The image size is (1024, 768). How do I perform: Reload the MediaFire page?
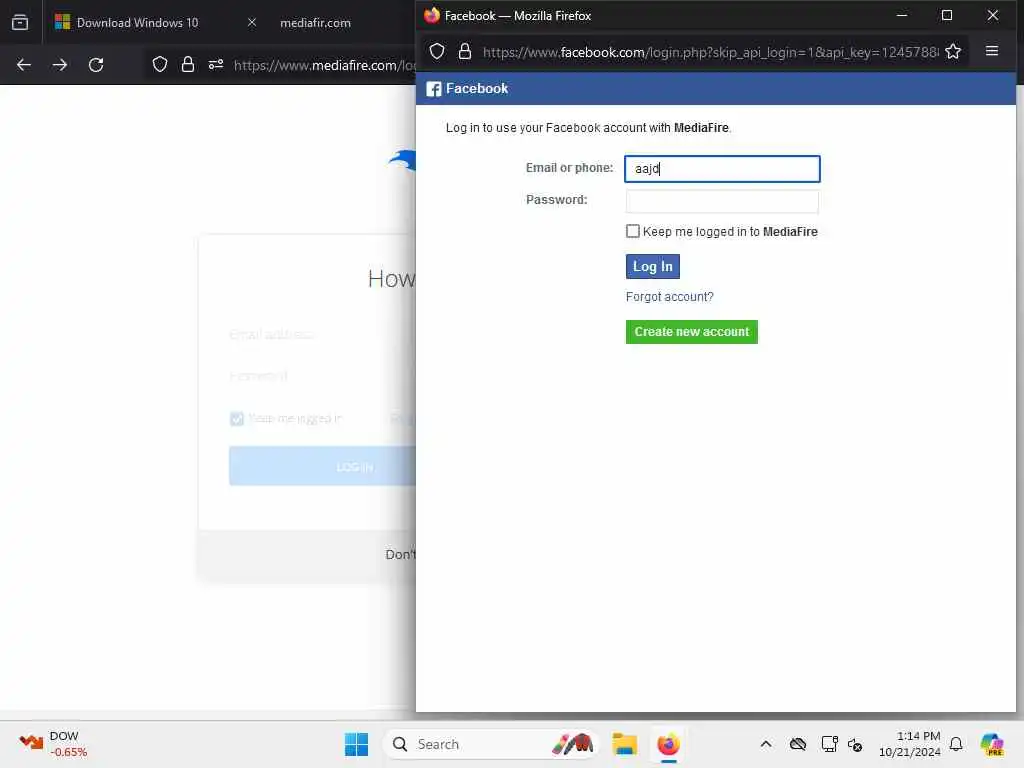coord(96,65)
